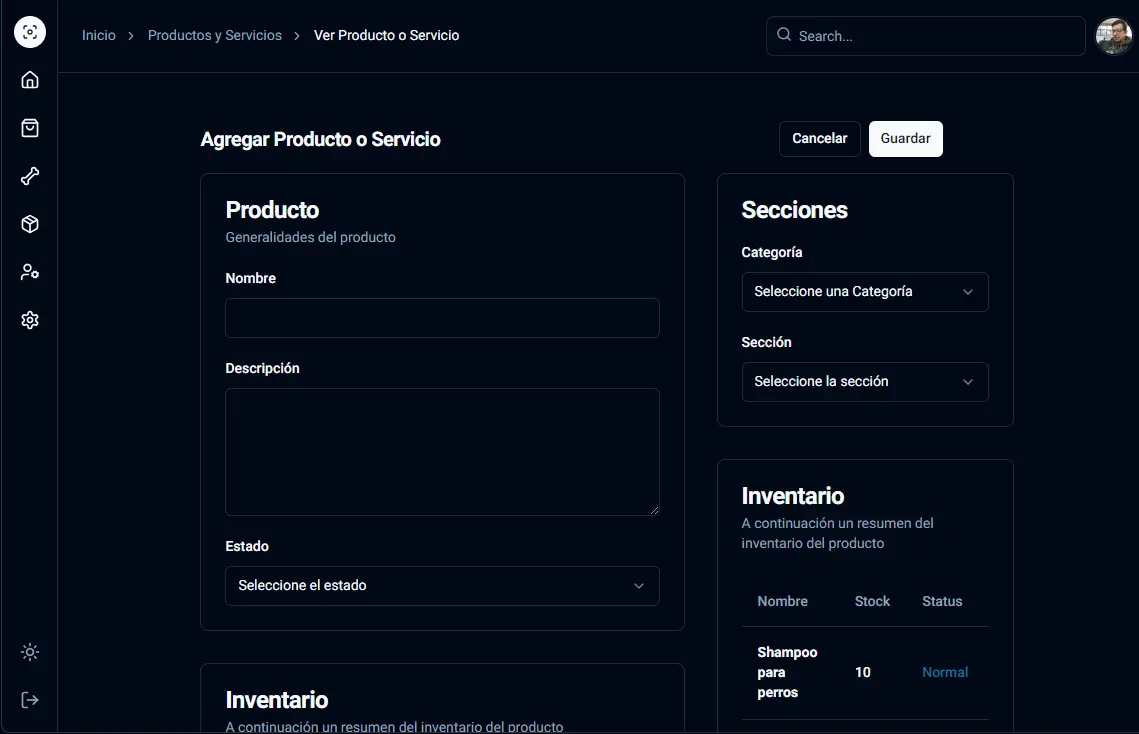Image resolution: width=1139 pixels, height=734 pixels.
Task: Click the app logo icon at top left
Action: [29, 31]
